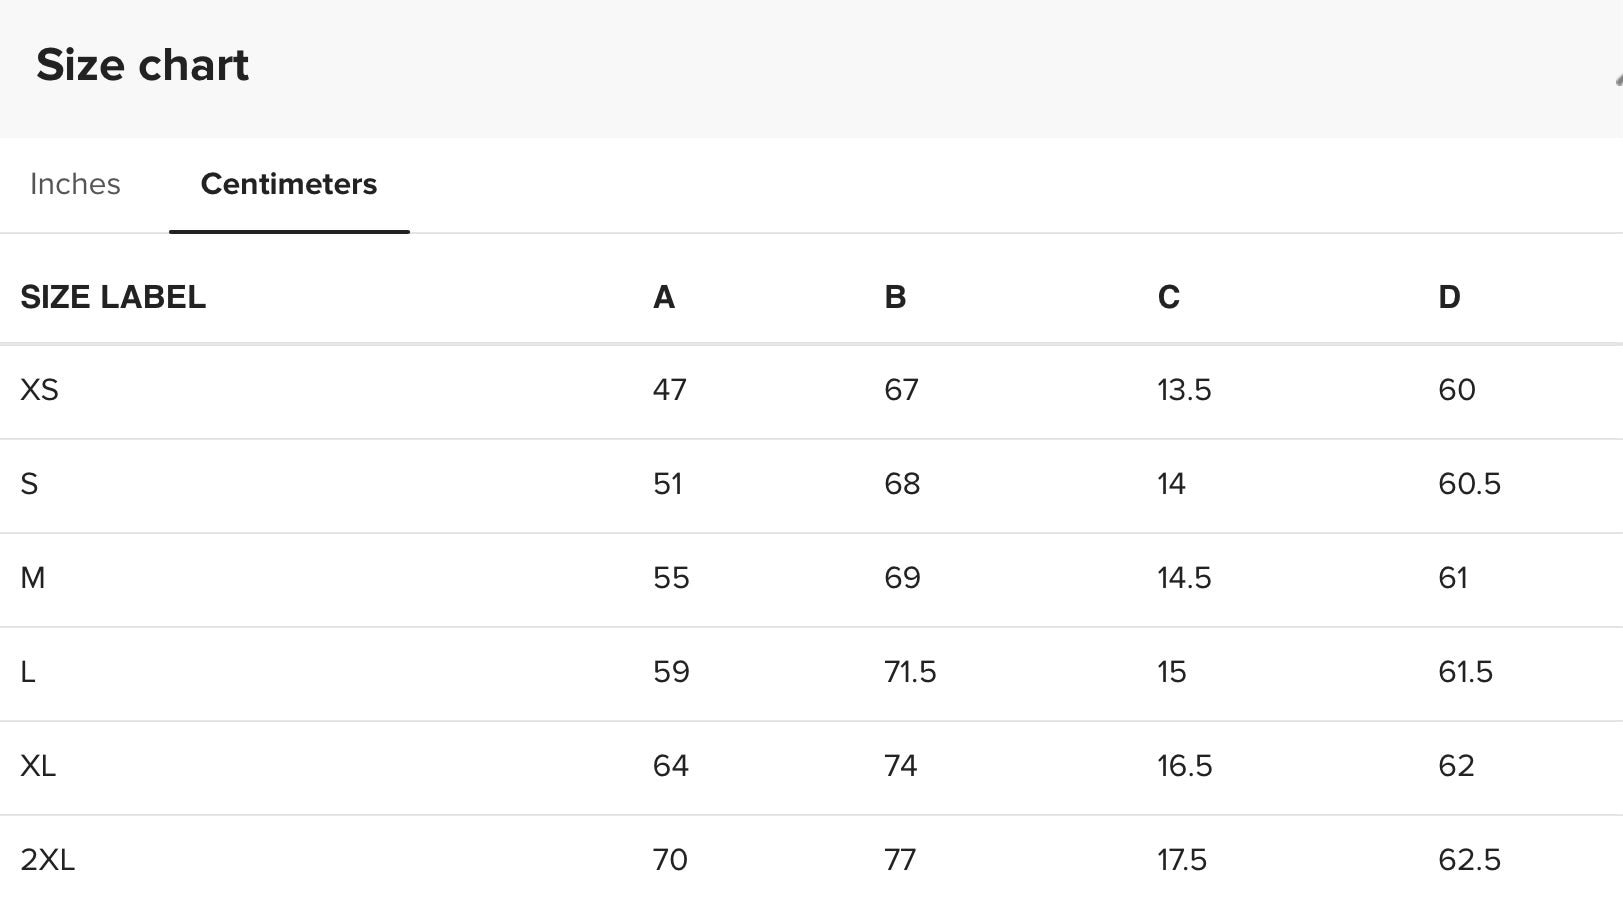
Task: Click the 55 value in M row
Action: 671,578
